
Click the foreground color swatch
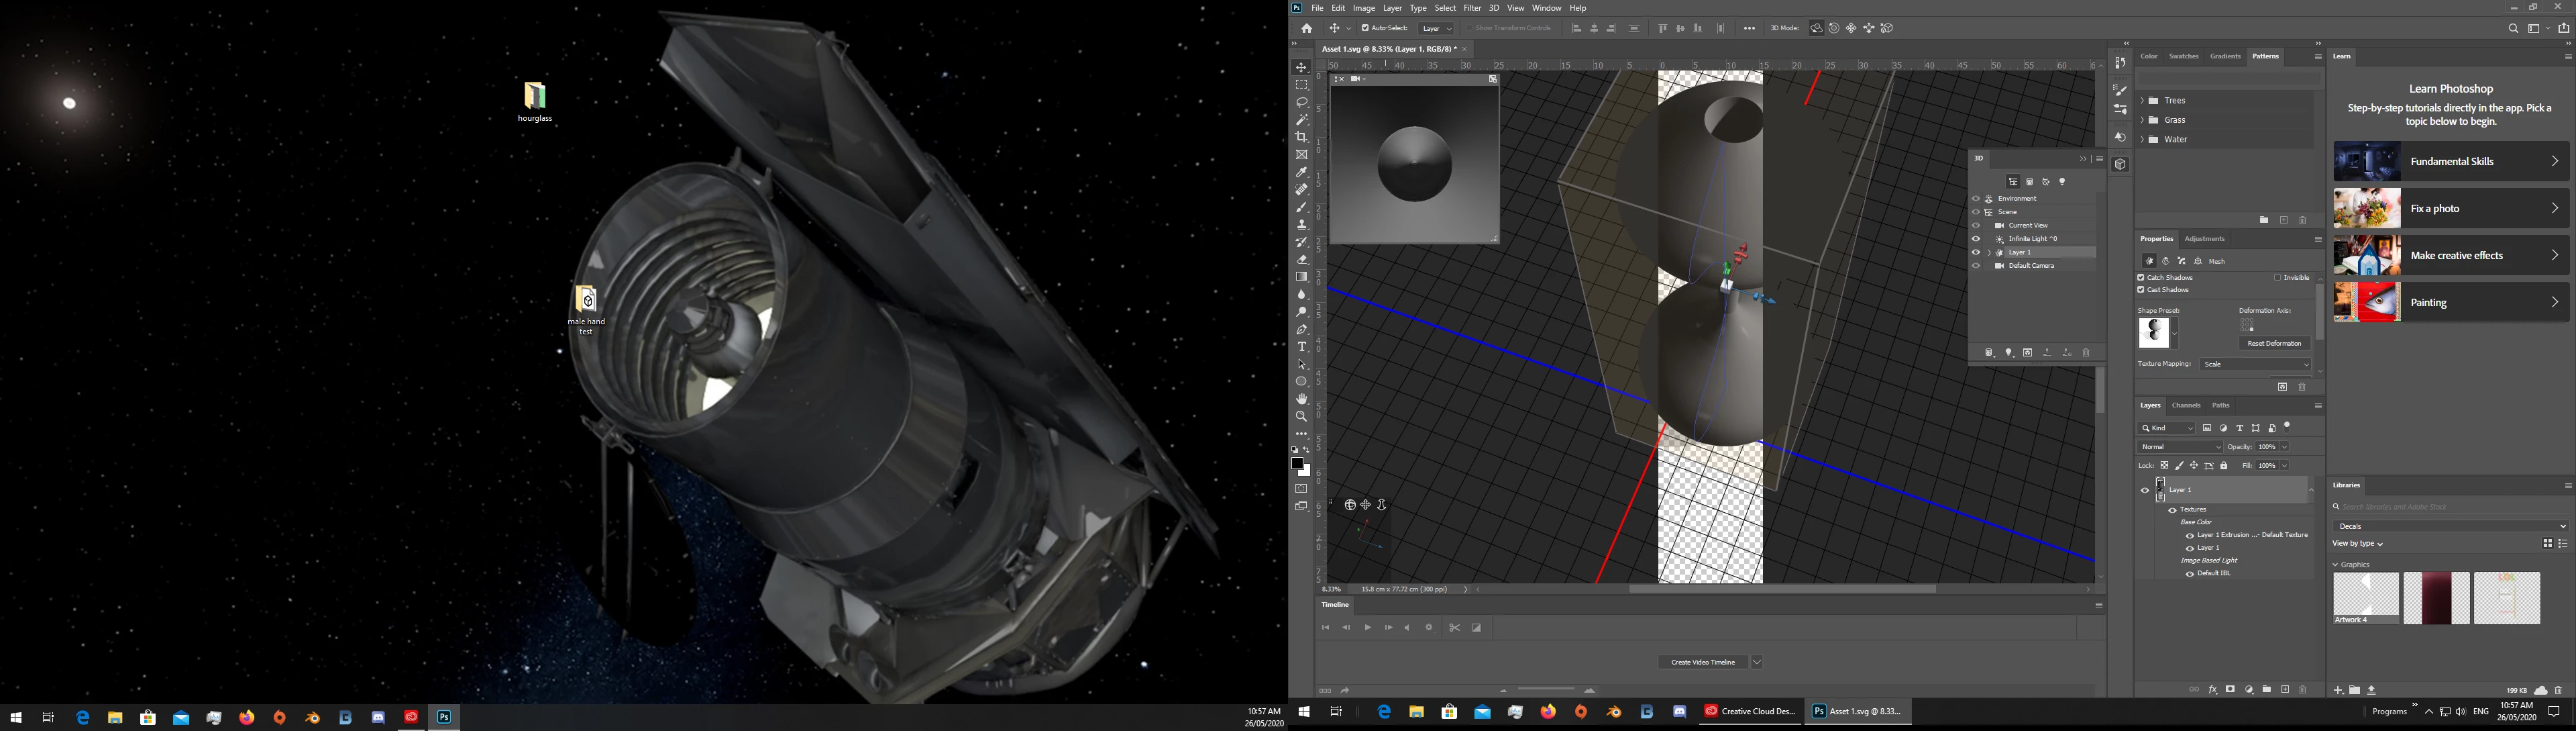point(1297,464)
